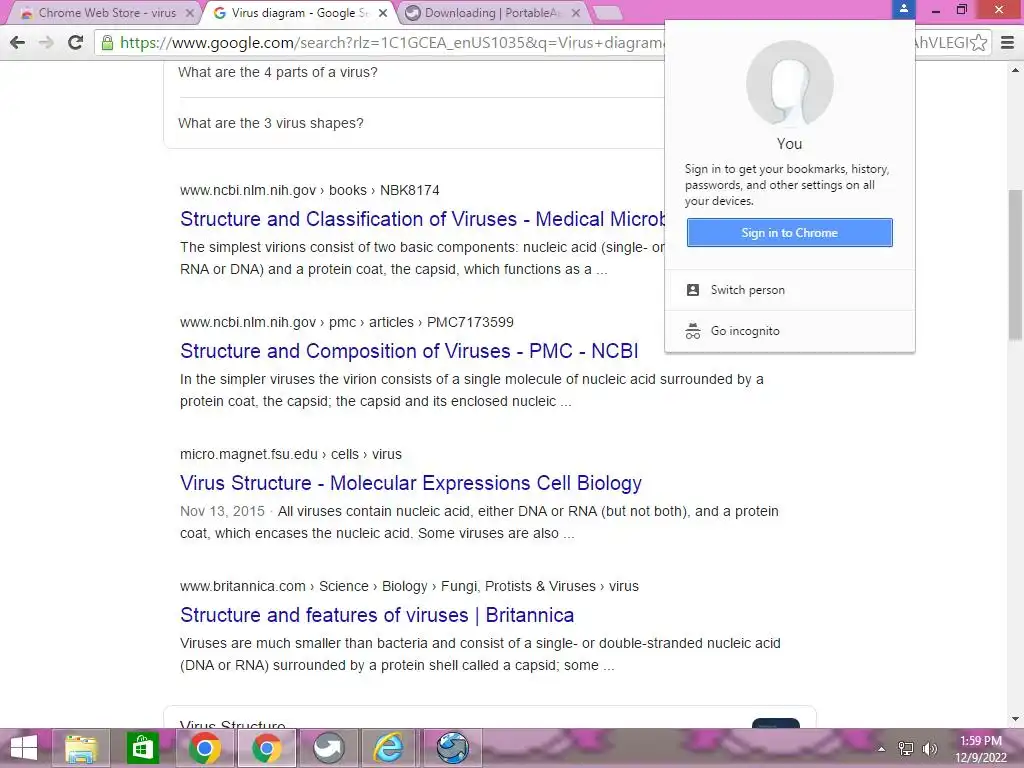
Task: Open second active Chrome taskbar icon
Action: pyautogui.click(x=266, y=748)
